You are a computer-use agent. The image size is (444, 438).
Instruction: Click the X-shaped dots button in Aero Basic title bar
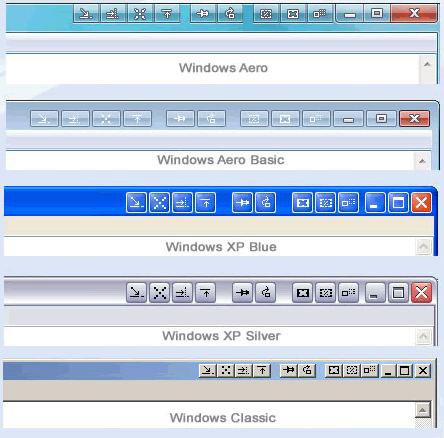[106, 118]
